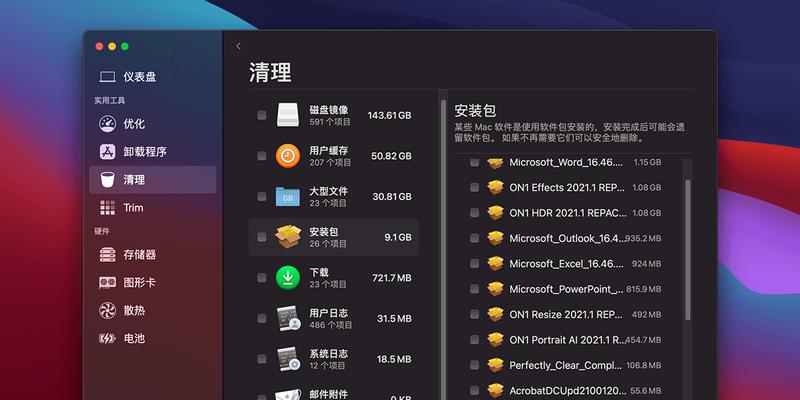The width and height of the screenshot is (800, 400).
Task: Open the 仪表盘 dashboard icon
Action: point(108,77)
